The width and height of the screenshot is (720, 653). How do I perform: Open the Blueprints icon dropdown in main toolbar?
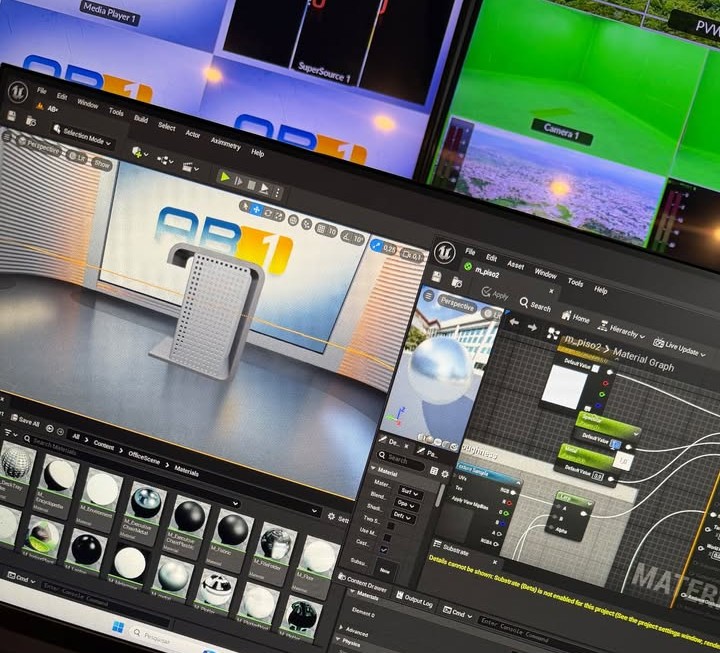coord(164,160)
